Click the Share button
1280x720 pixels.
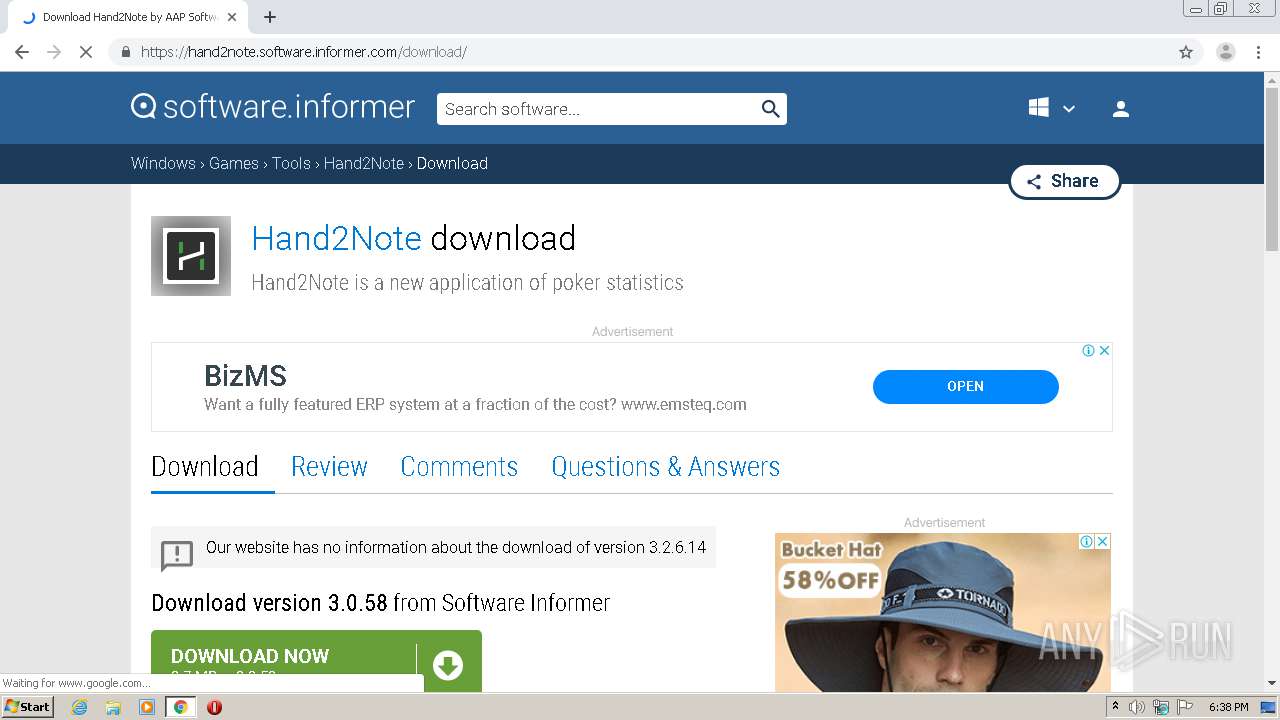coord(1064,181)
